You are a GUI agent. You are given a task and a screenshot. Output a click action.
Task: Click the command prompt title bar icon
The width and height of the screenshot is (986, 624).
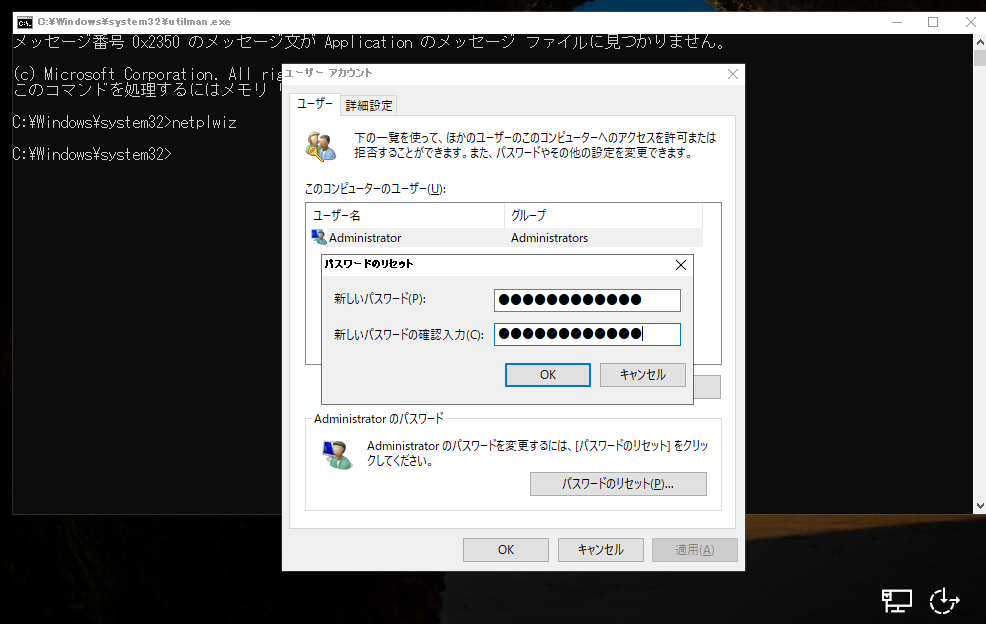click(25, 22)
